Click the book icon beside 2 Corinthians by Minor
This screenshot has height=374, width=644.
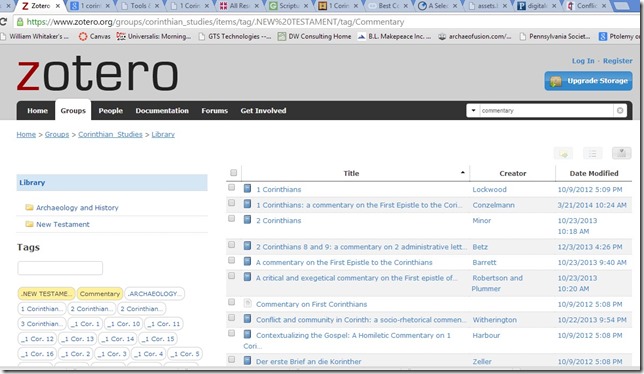tap(247, 220)
